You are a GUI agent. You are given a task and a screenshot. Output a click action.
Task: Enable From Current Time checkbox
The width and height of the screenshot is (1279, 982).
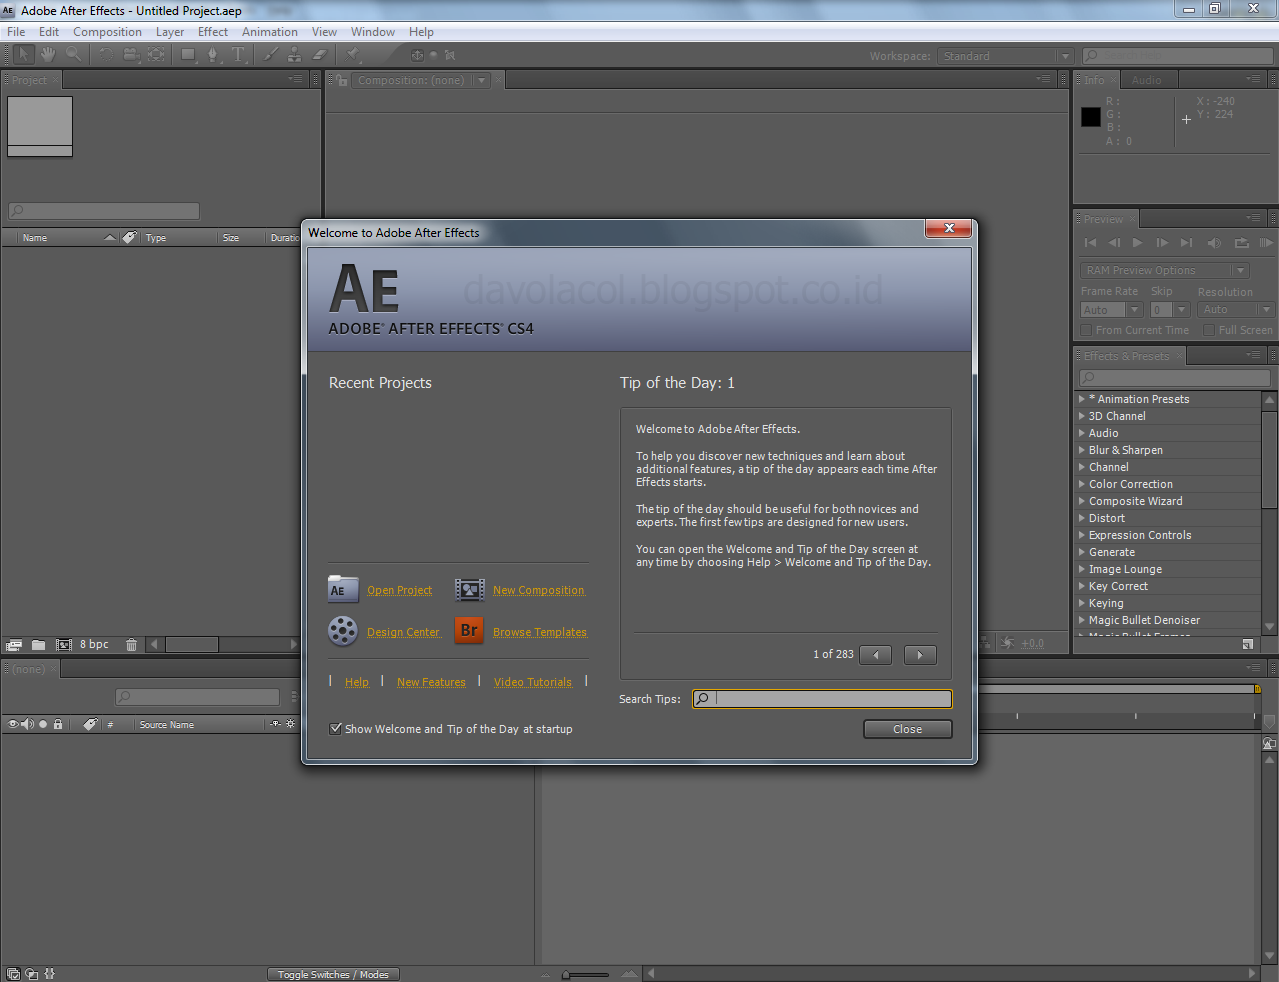click(1086, 330)
